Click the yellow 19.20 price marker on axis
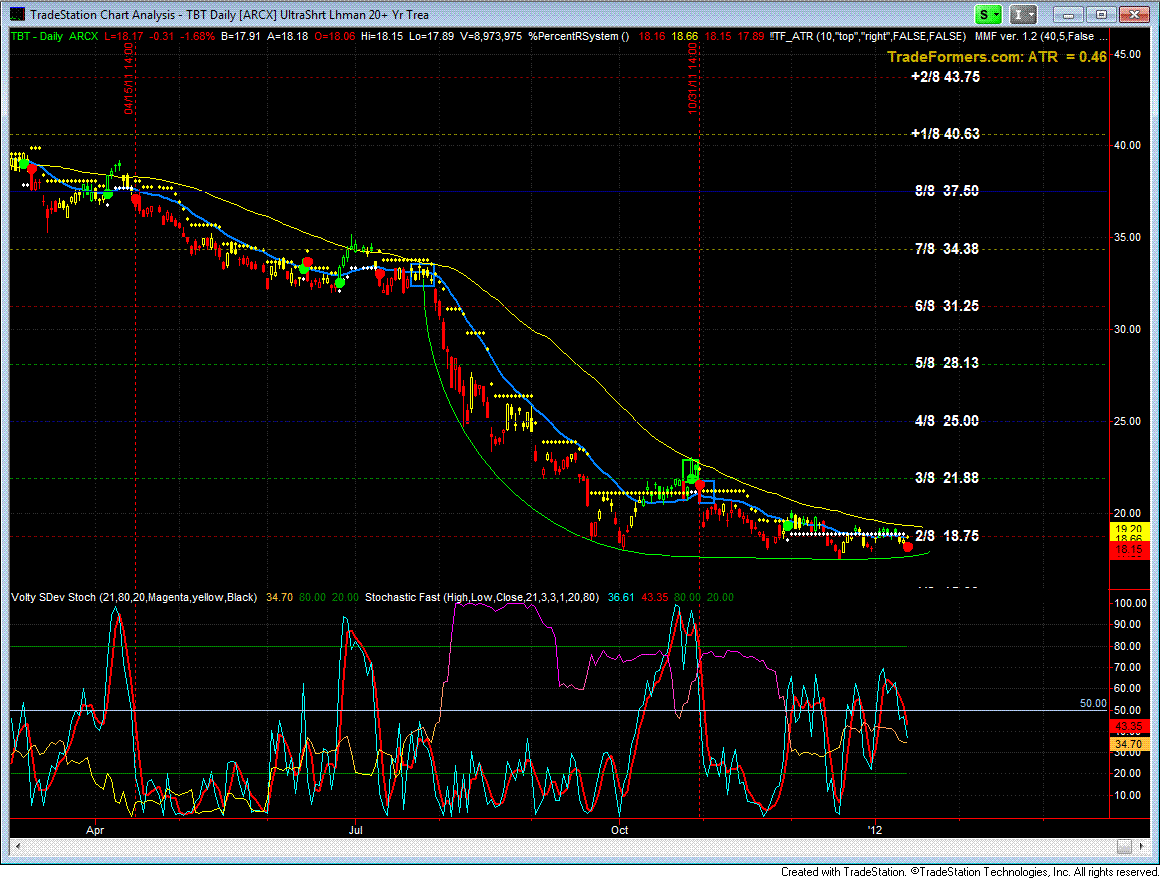1160x878 pixels. pos(1129,528)
